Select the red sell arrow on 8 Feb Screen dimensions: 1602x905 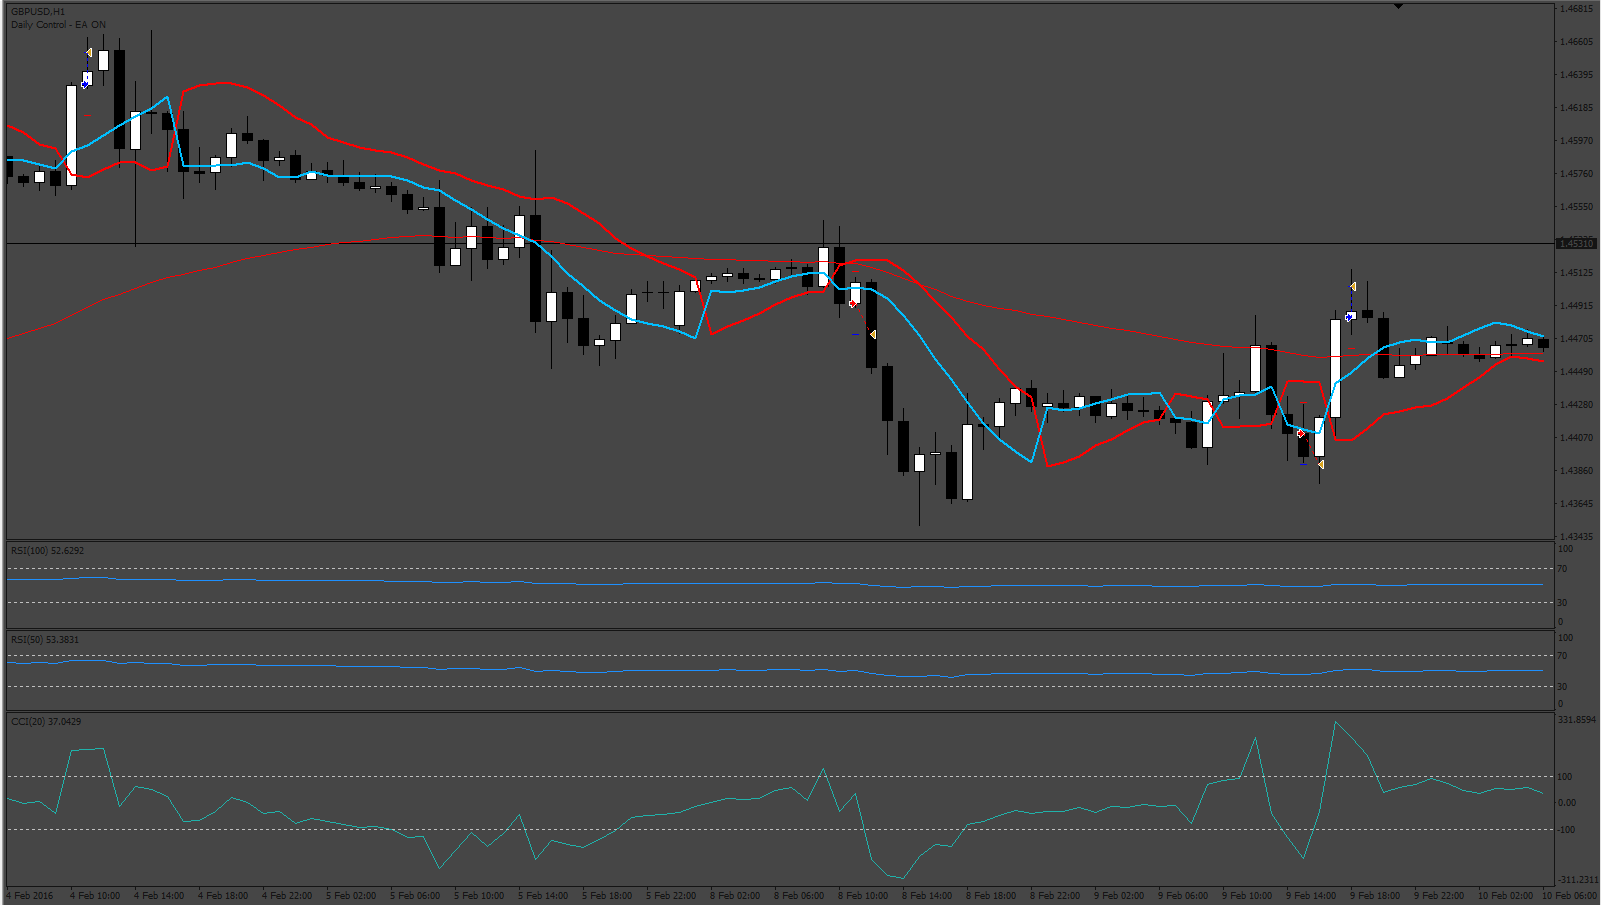(x=852, y=303)
